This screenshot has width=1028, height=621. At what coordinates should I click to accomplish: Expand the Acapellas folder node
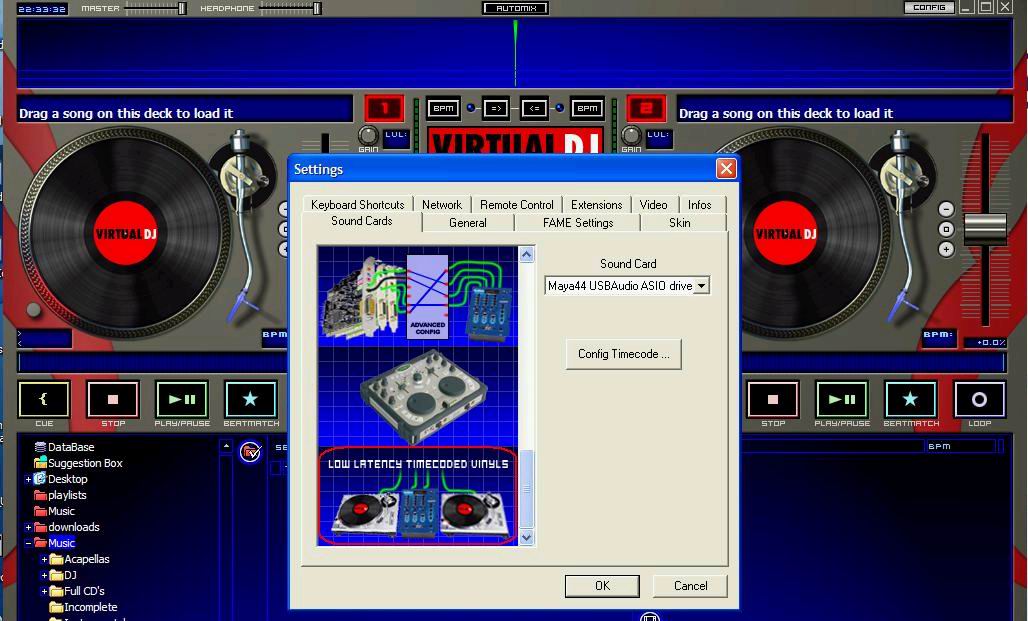pyautogui.click(x=44, y=559)
